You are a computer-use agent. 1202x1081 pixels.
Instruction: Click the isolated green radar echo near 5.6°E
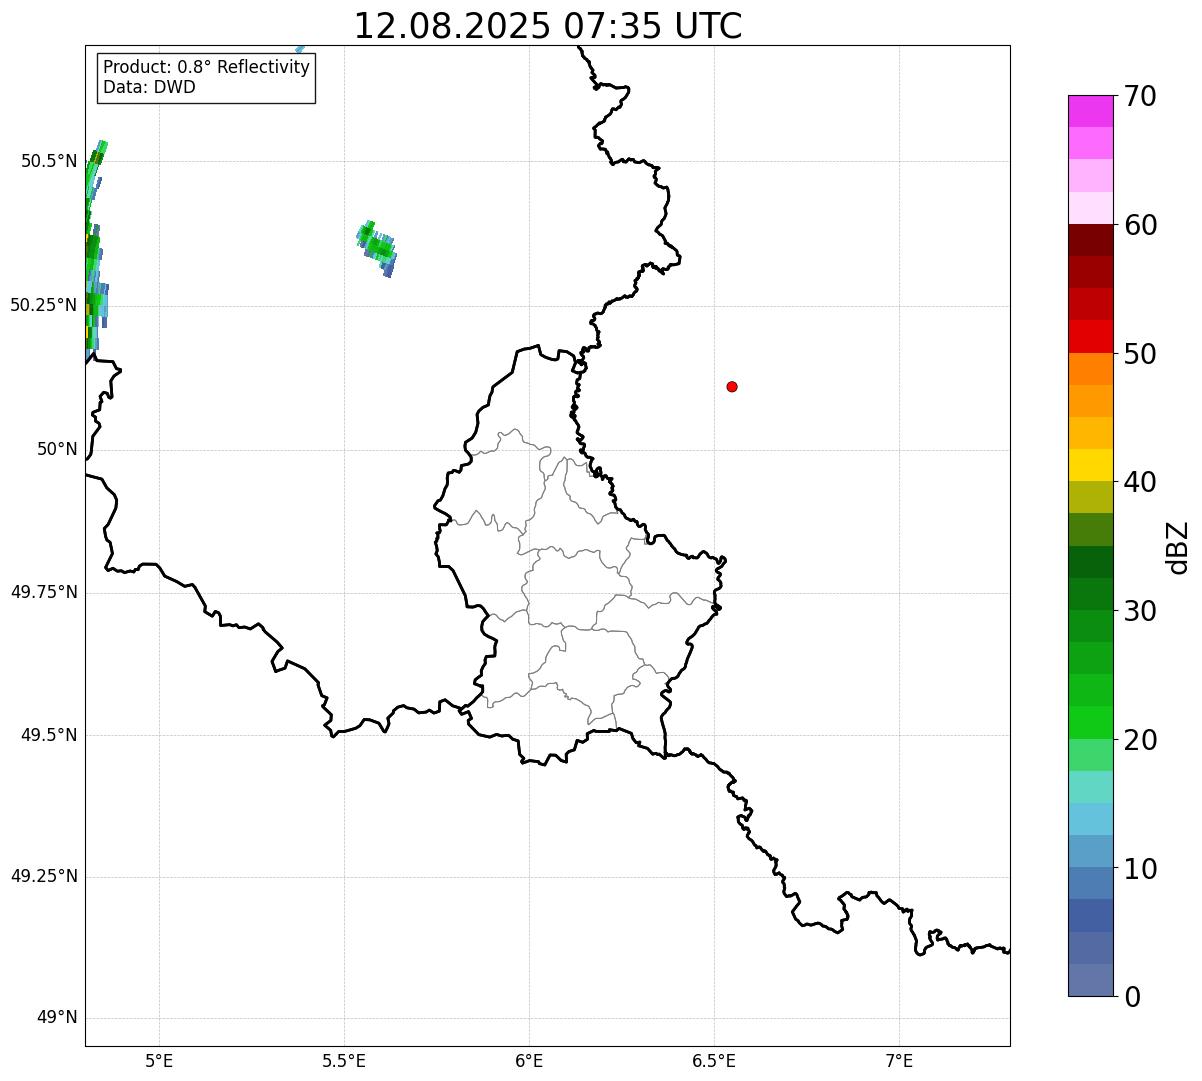click(377, 248)
